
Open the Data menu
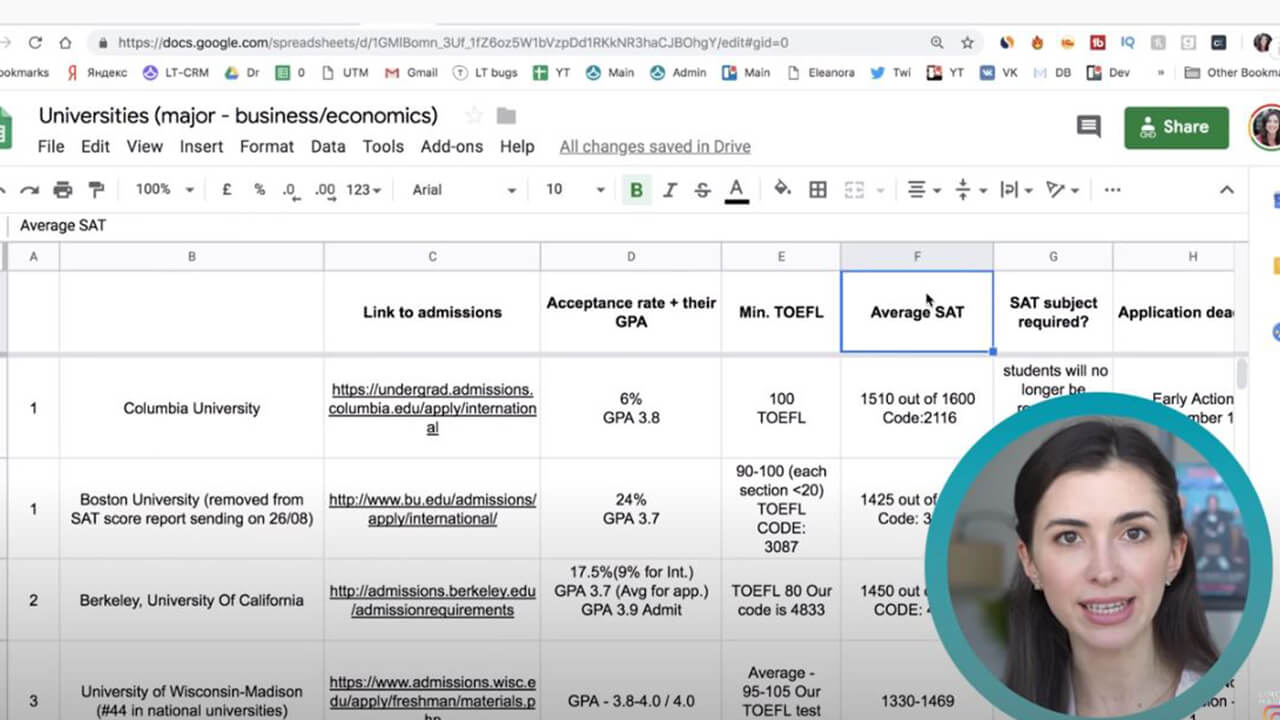(328, 146)
